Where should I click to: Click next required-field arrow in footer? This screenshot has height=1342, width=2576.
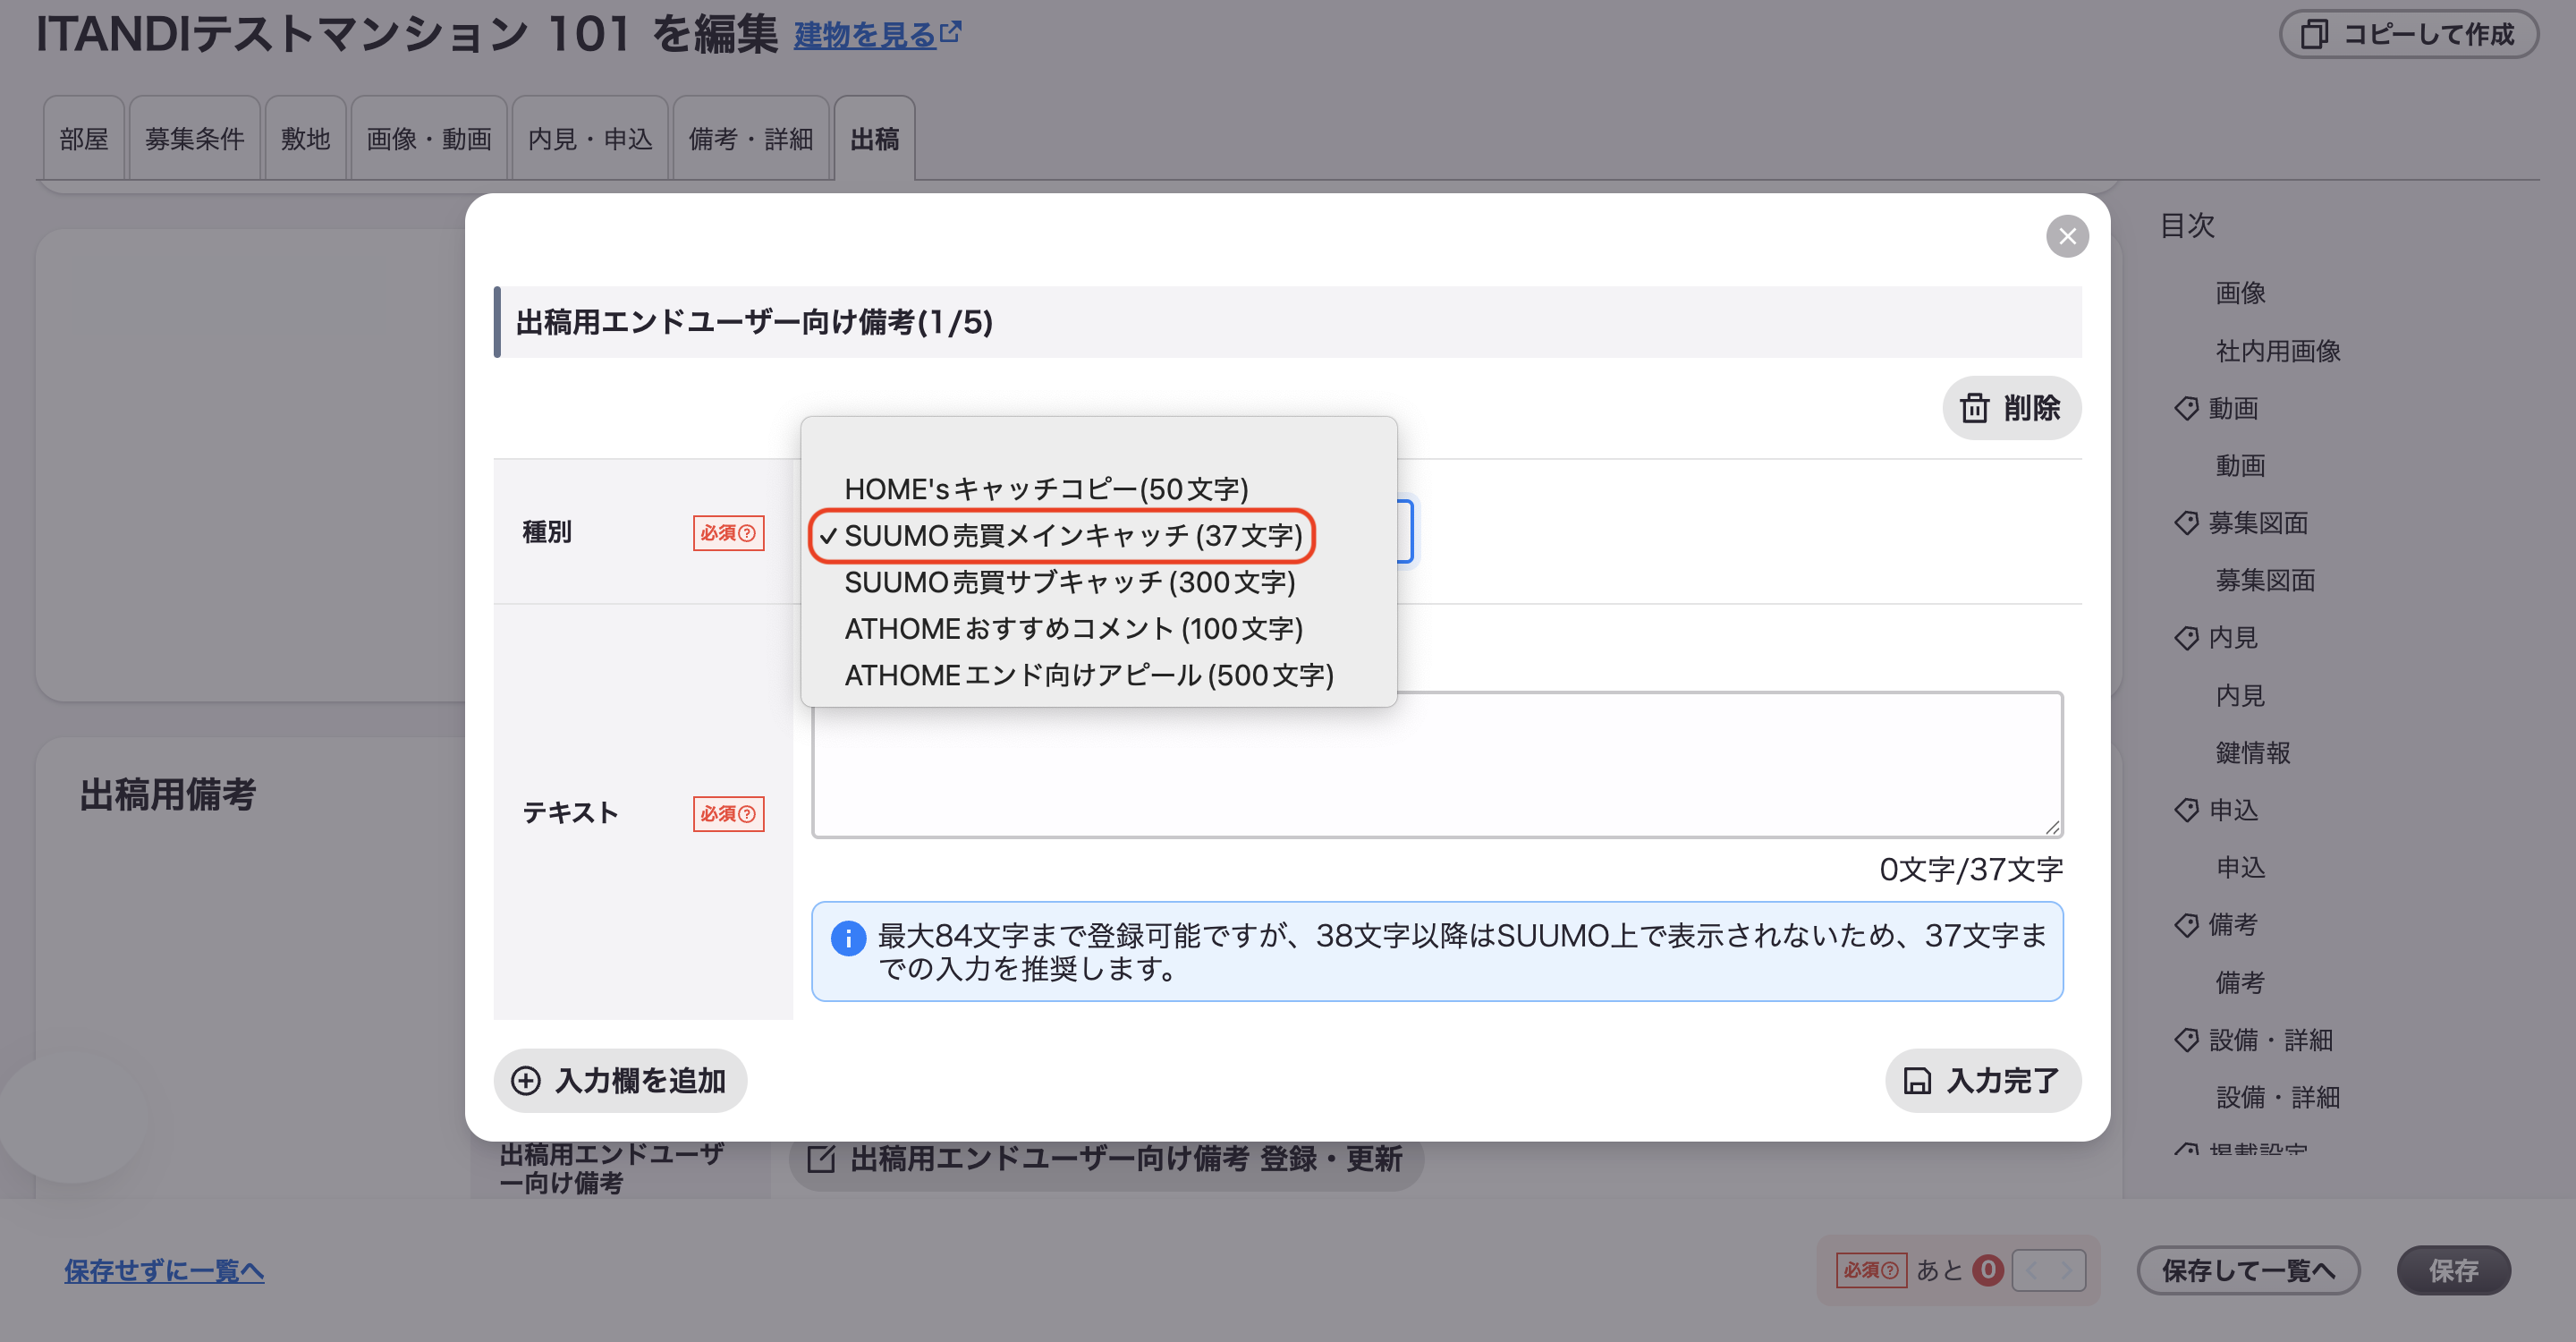2066,1271
